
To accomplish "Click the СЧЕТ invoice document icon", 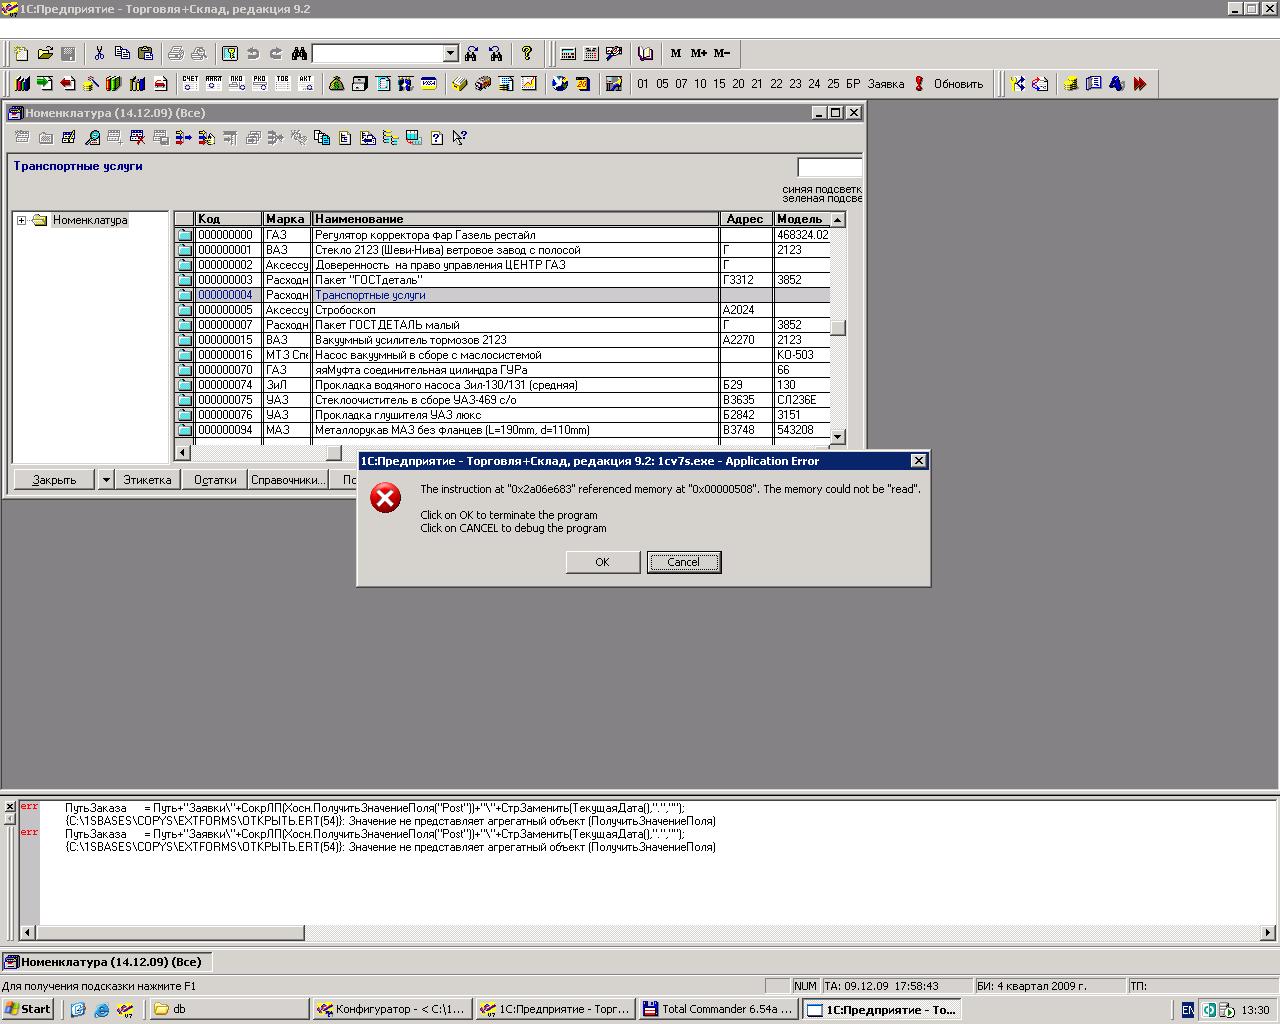I will [190, 84].
